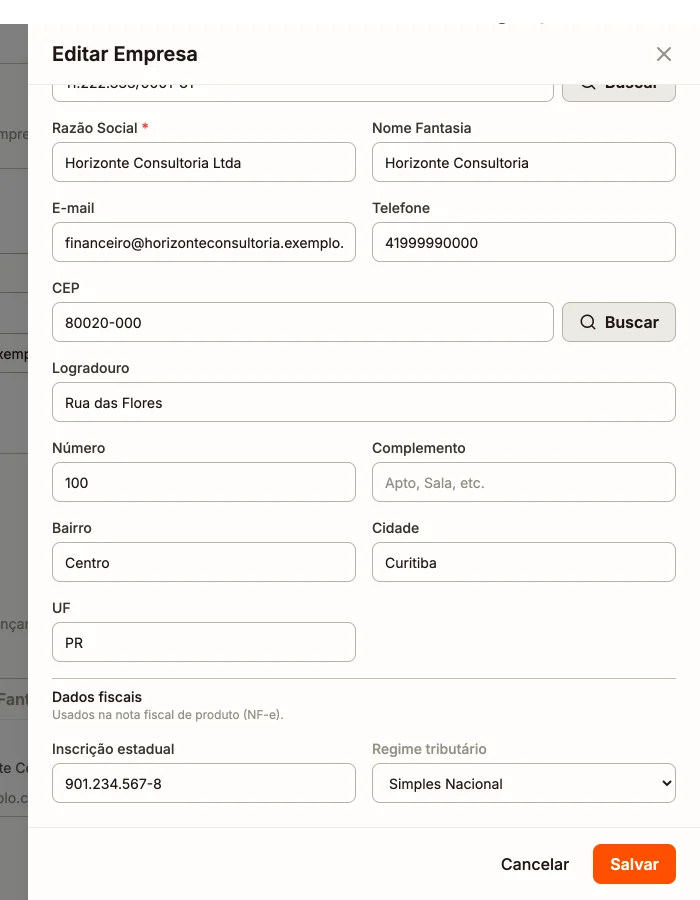Click the Logradouro field Rua das Flores
The image size is (700, 900).
[364, 402]
